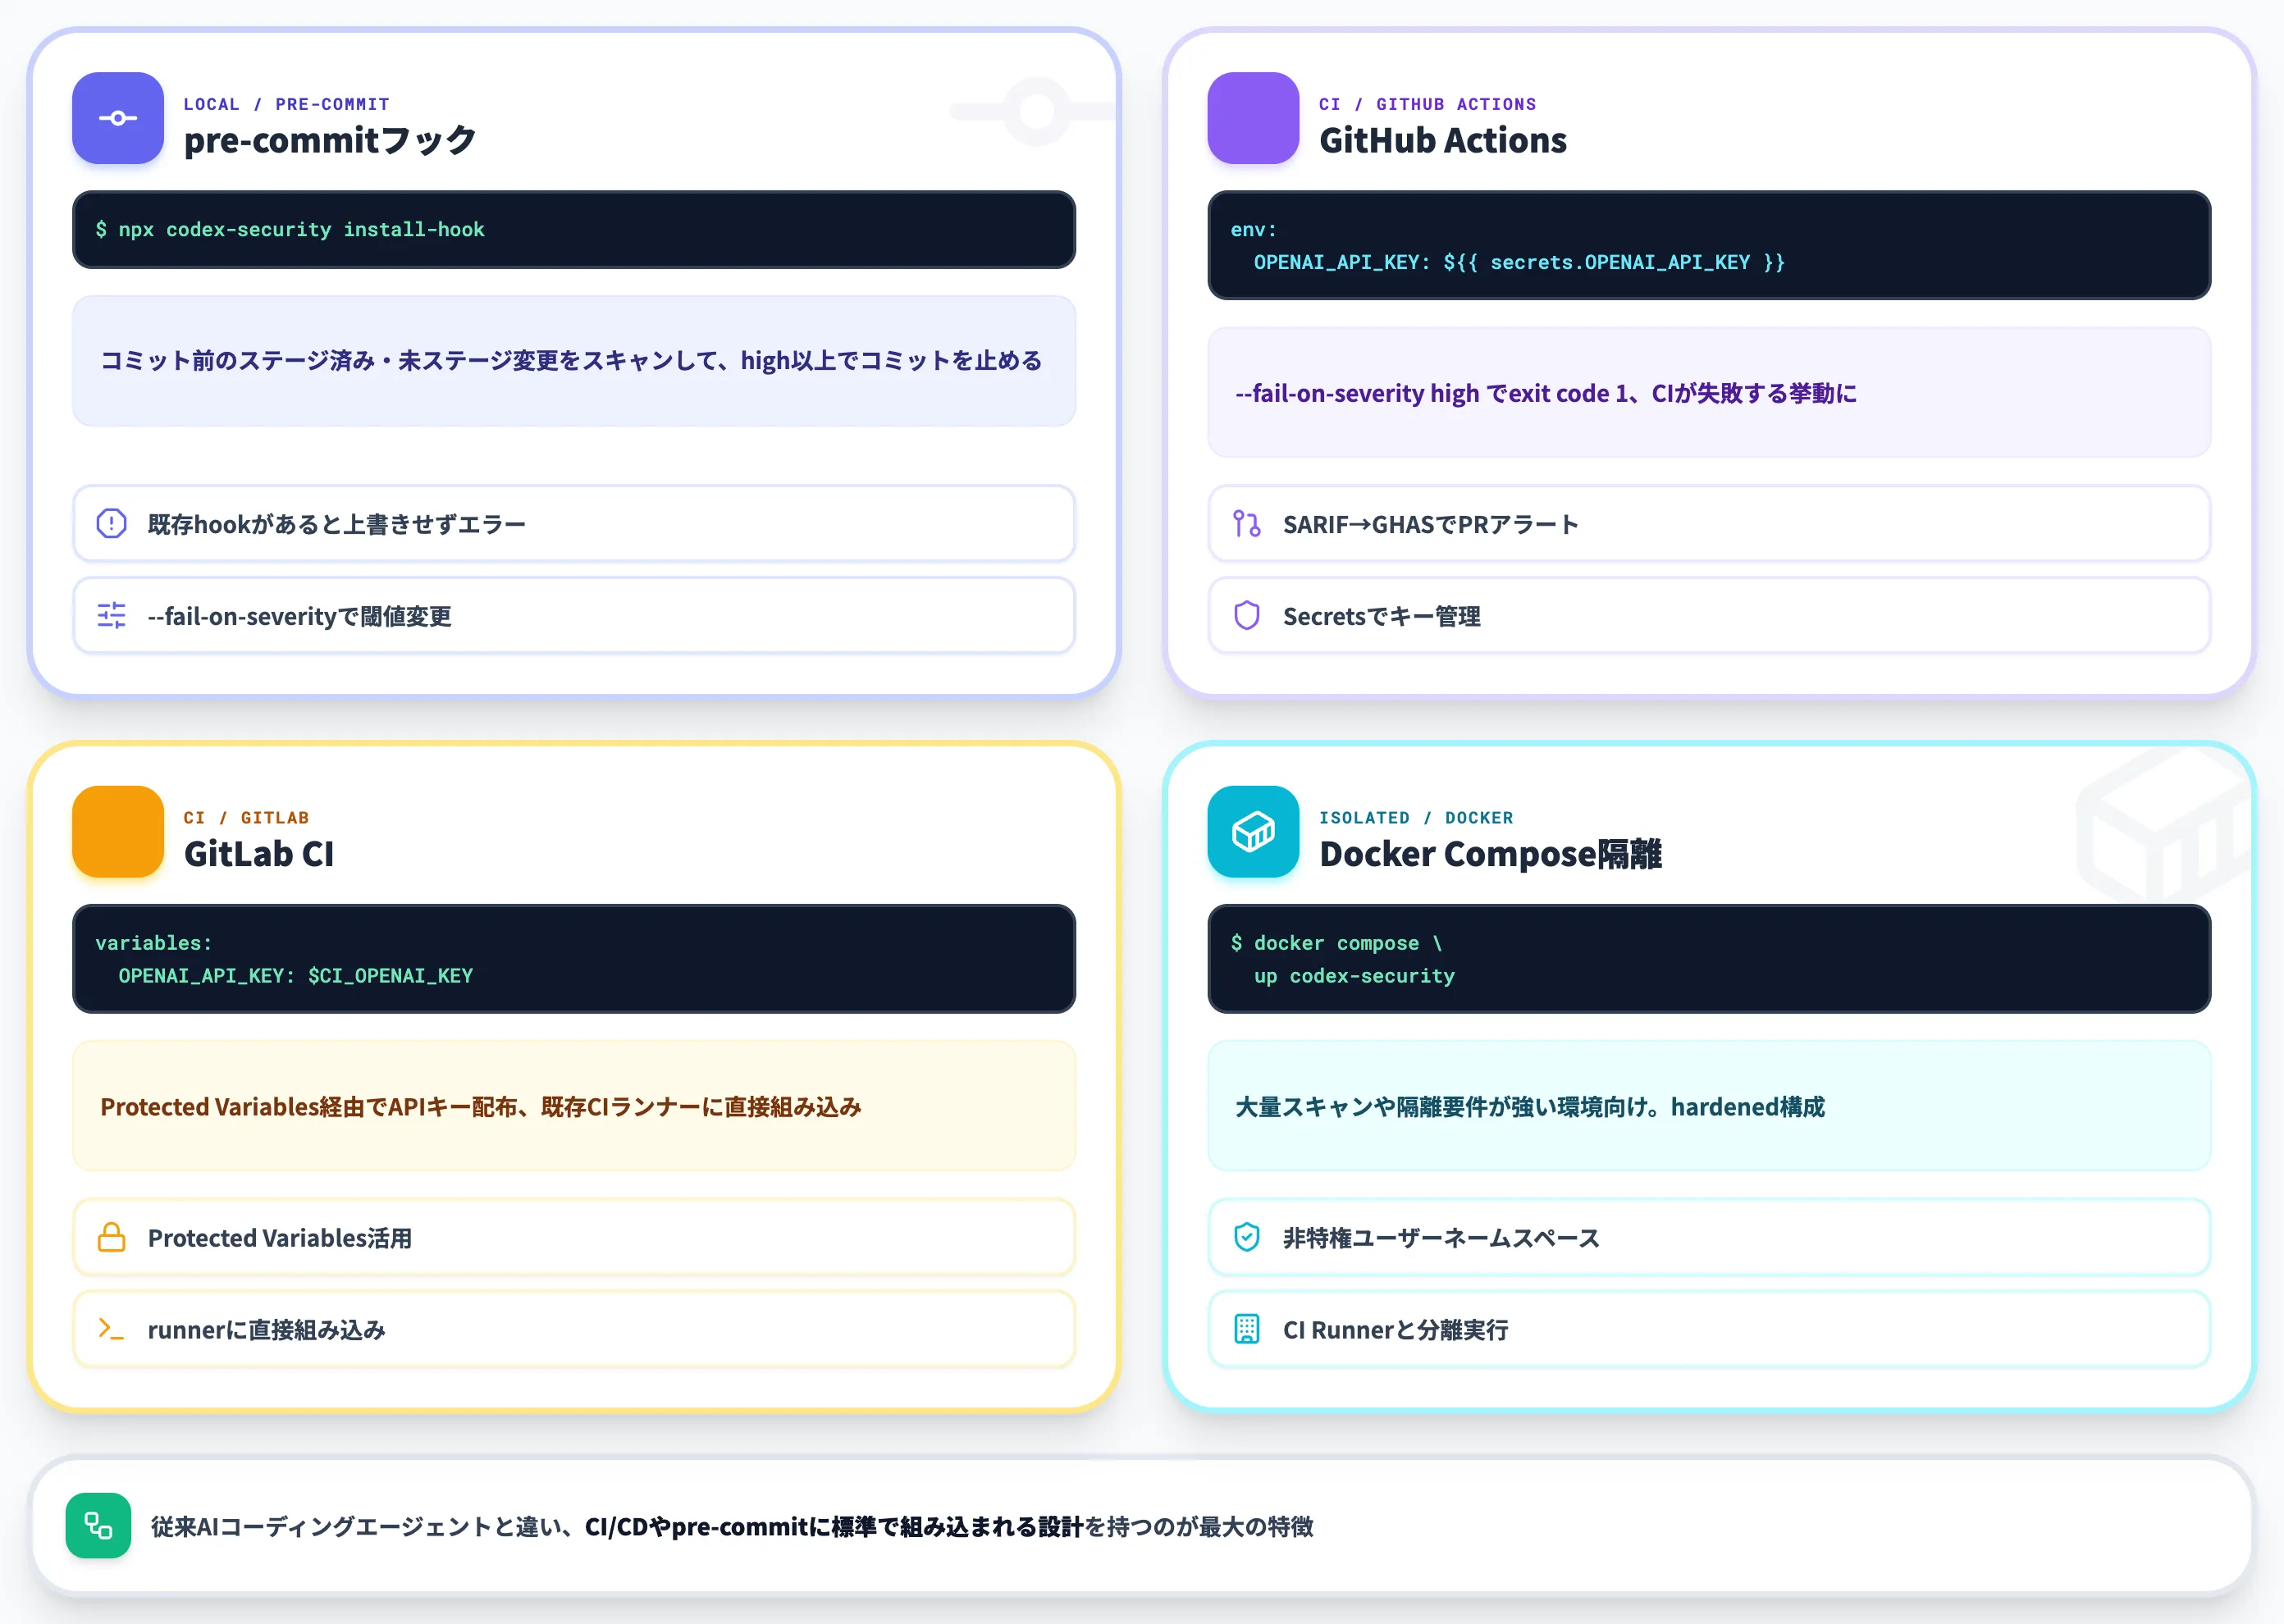The width and height of the screenshot is (2284, 1624).
Task: Click lock icon beside Protected Variables活用
Action: 111,1237
